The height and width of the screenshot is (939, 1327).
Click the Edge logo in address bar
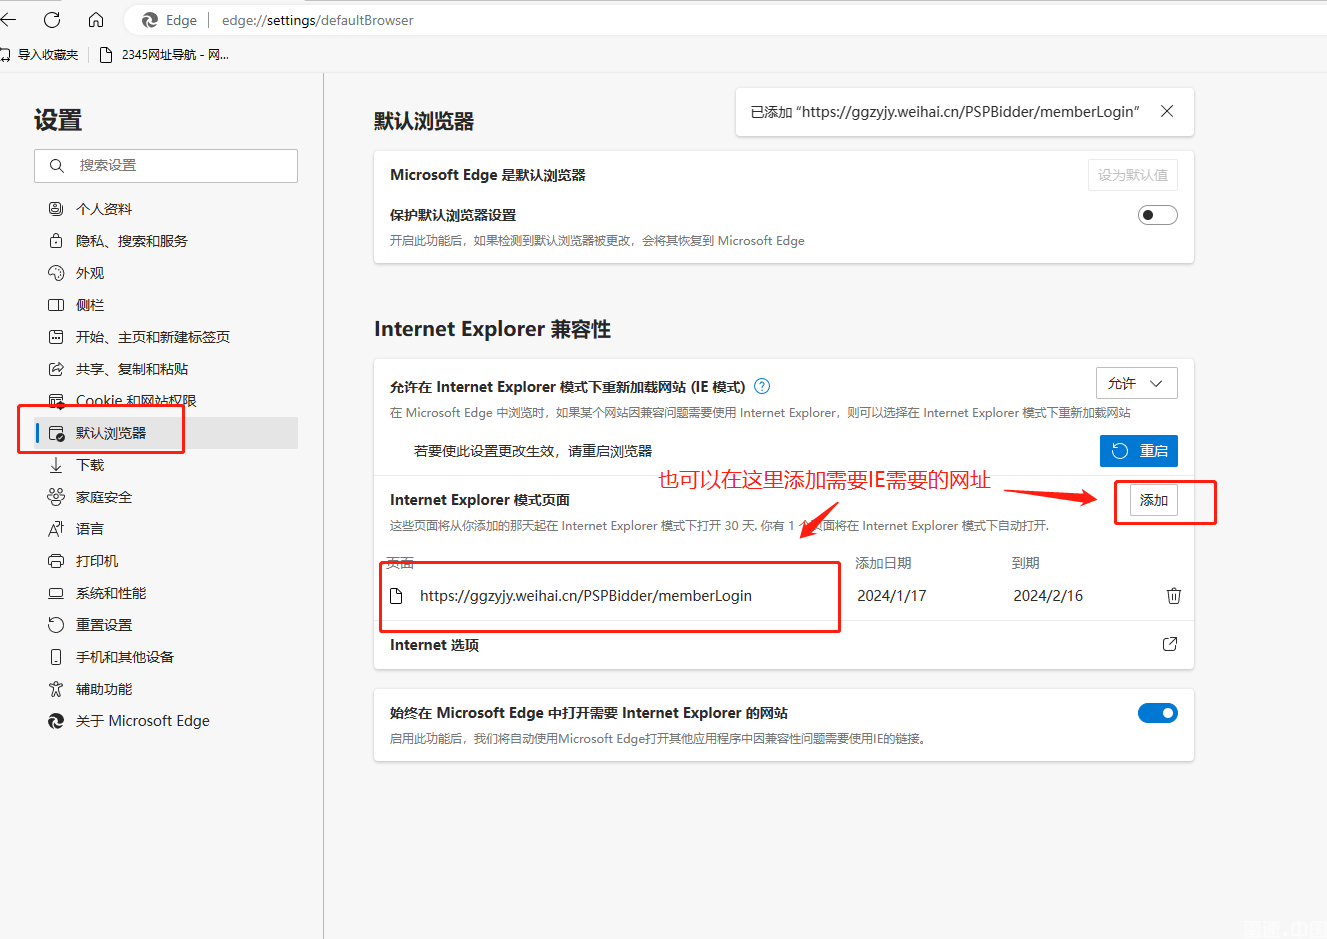pos(150,20)
